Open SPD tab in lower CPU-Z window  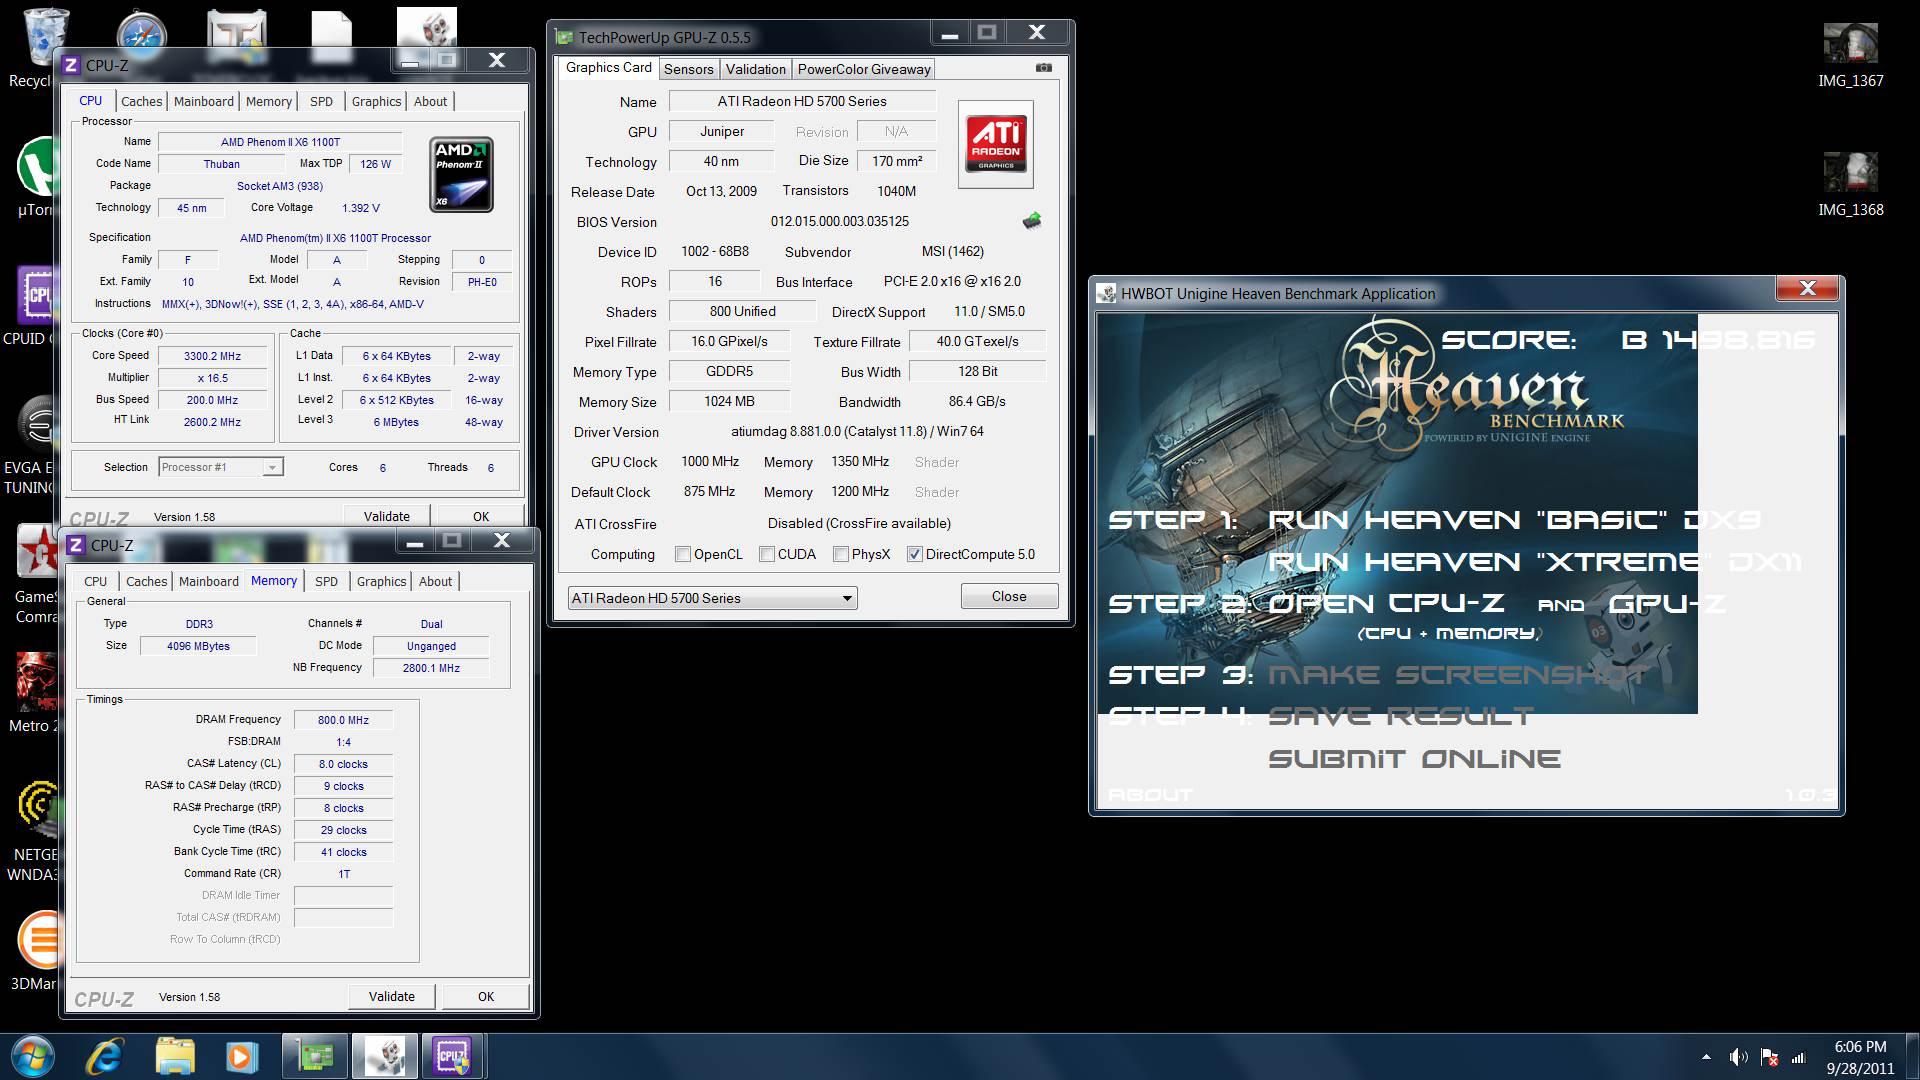coord(326,581)
